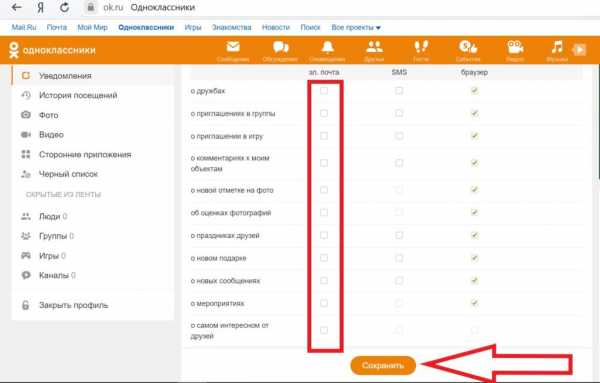Go back with the browser arrow

16,7
